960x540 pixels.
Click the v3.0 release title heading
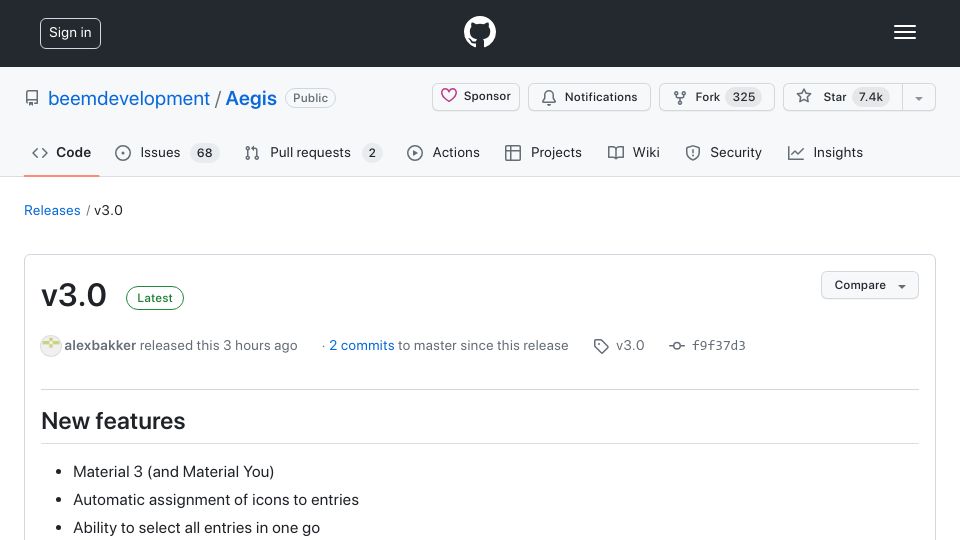[73, 296]
